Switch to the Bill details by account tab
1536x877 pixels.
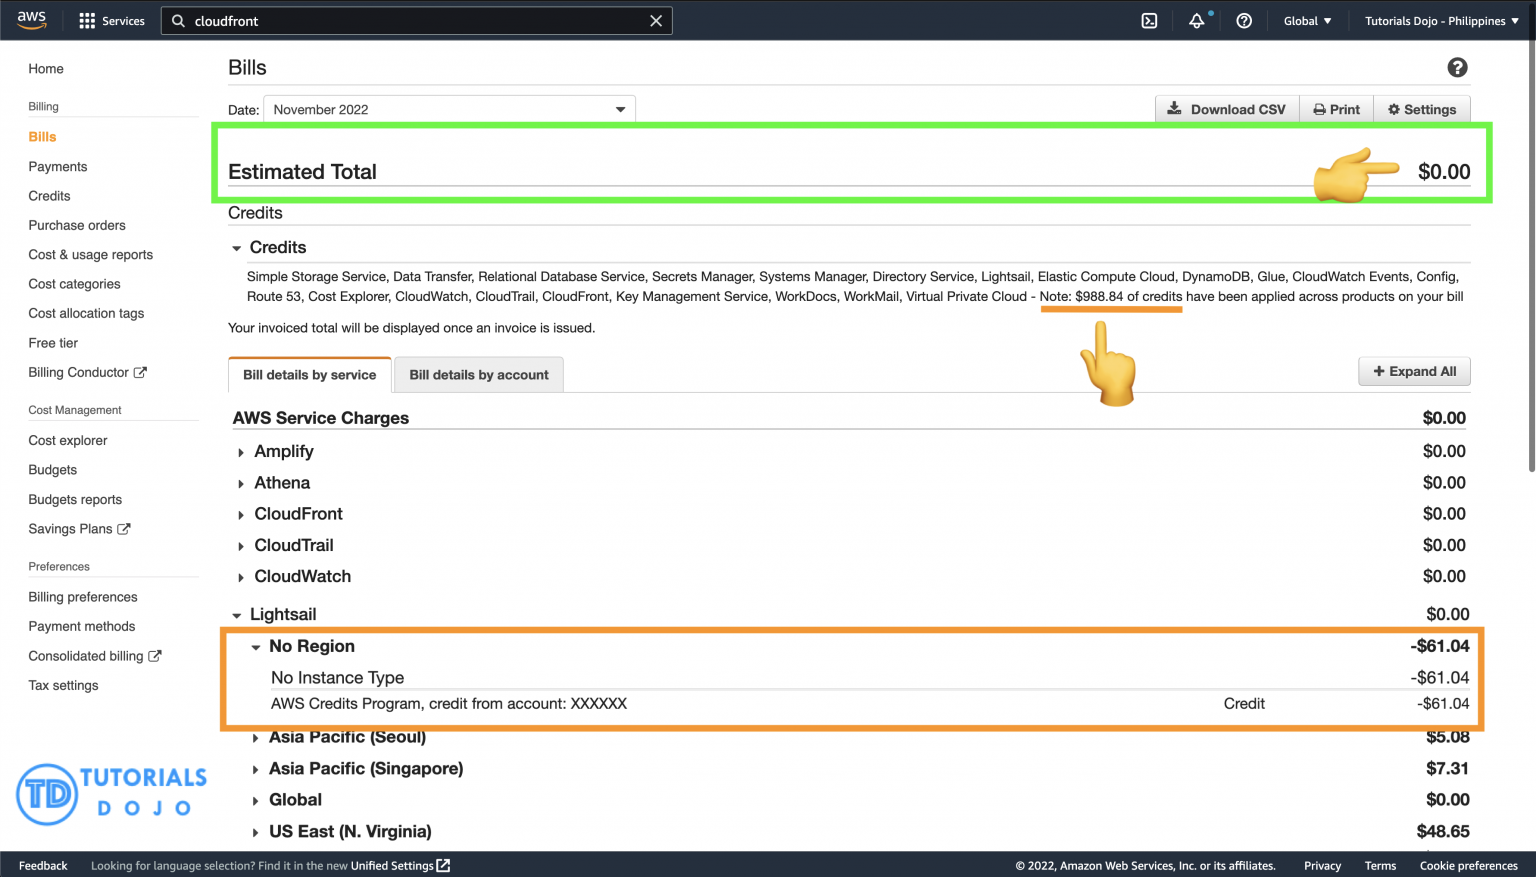(478, 374)
